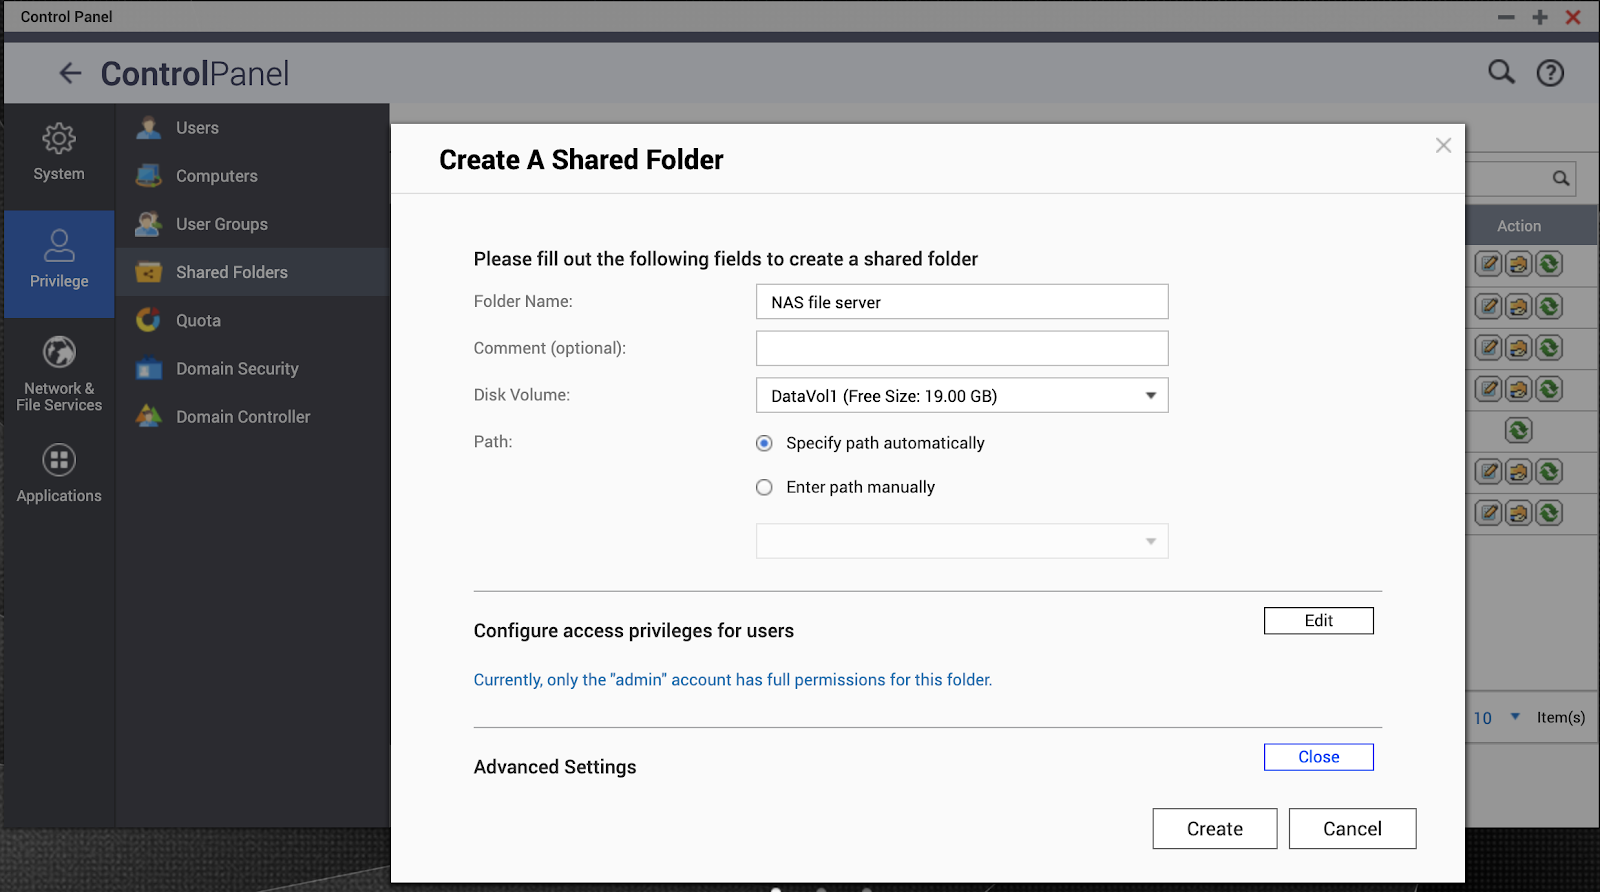Viewport: 1600px width, 892px height.
Task: Open the Users menu entry
Action: [x=252, y=128]
